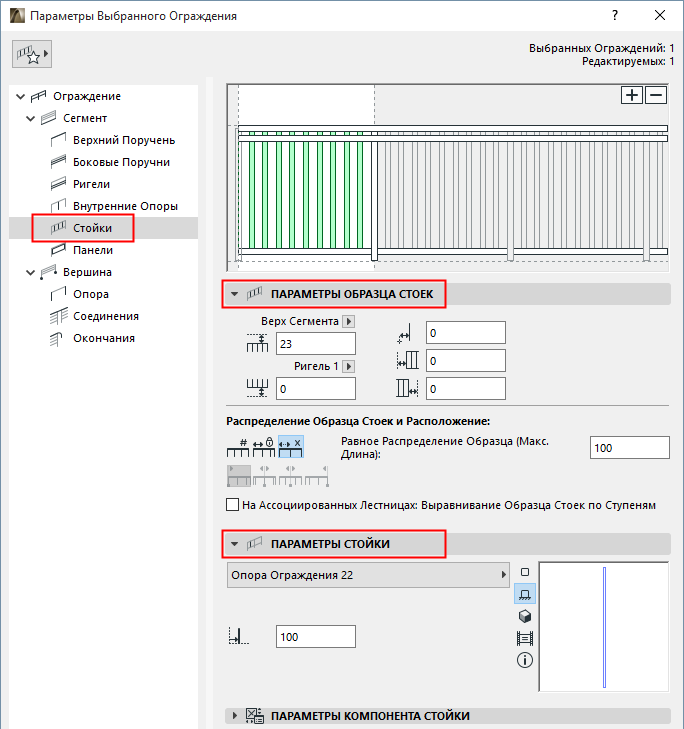
Task: Click pattern end offset field in right column bottom
Action: click(465, 389)
